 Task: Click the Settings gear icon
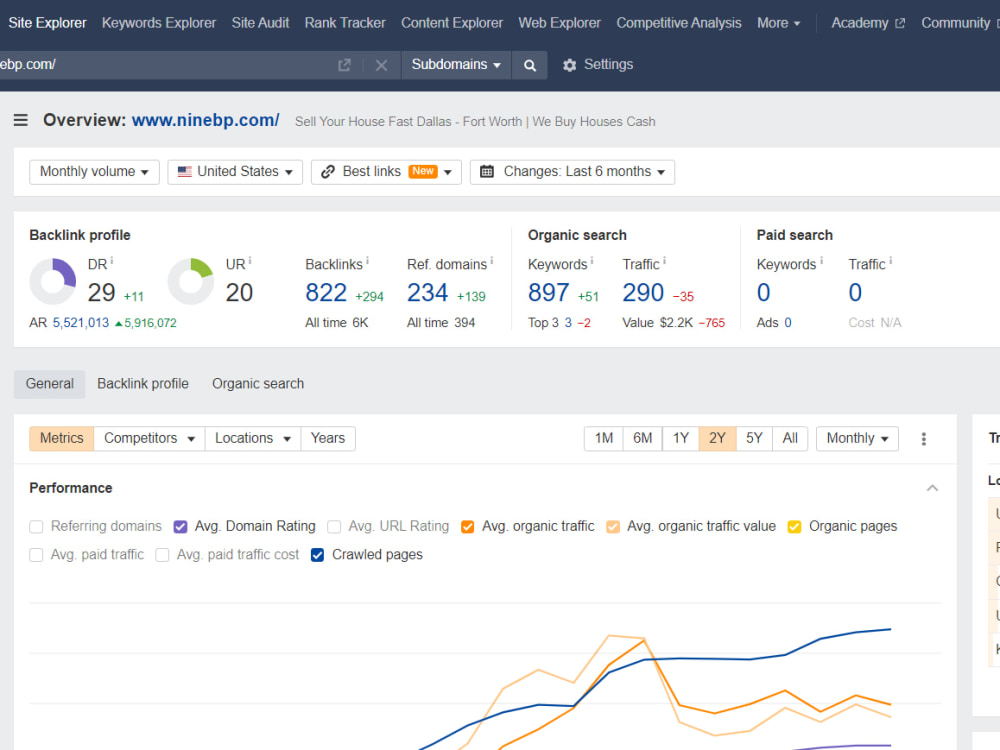570,65
